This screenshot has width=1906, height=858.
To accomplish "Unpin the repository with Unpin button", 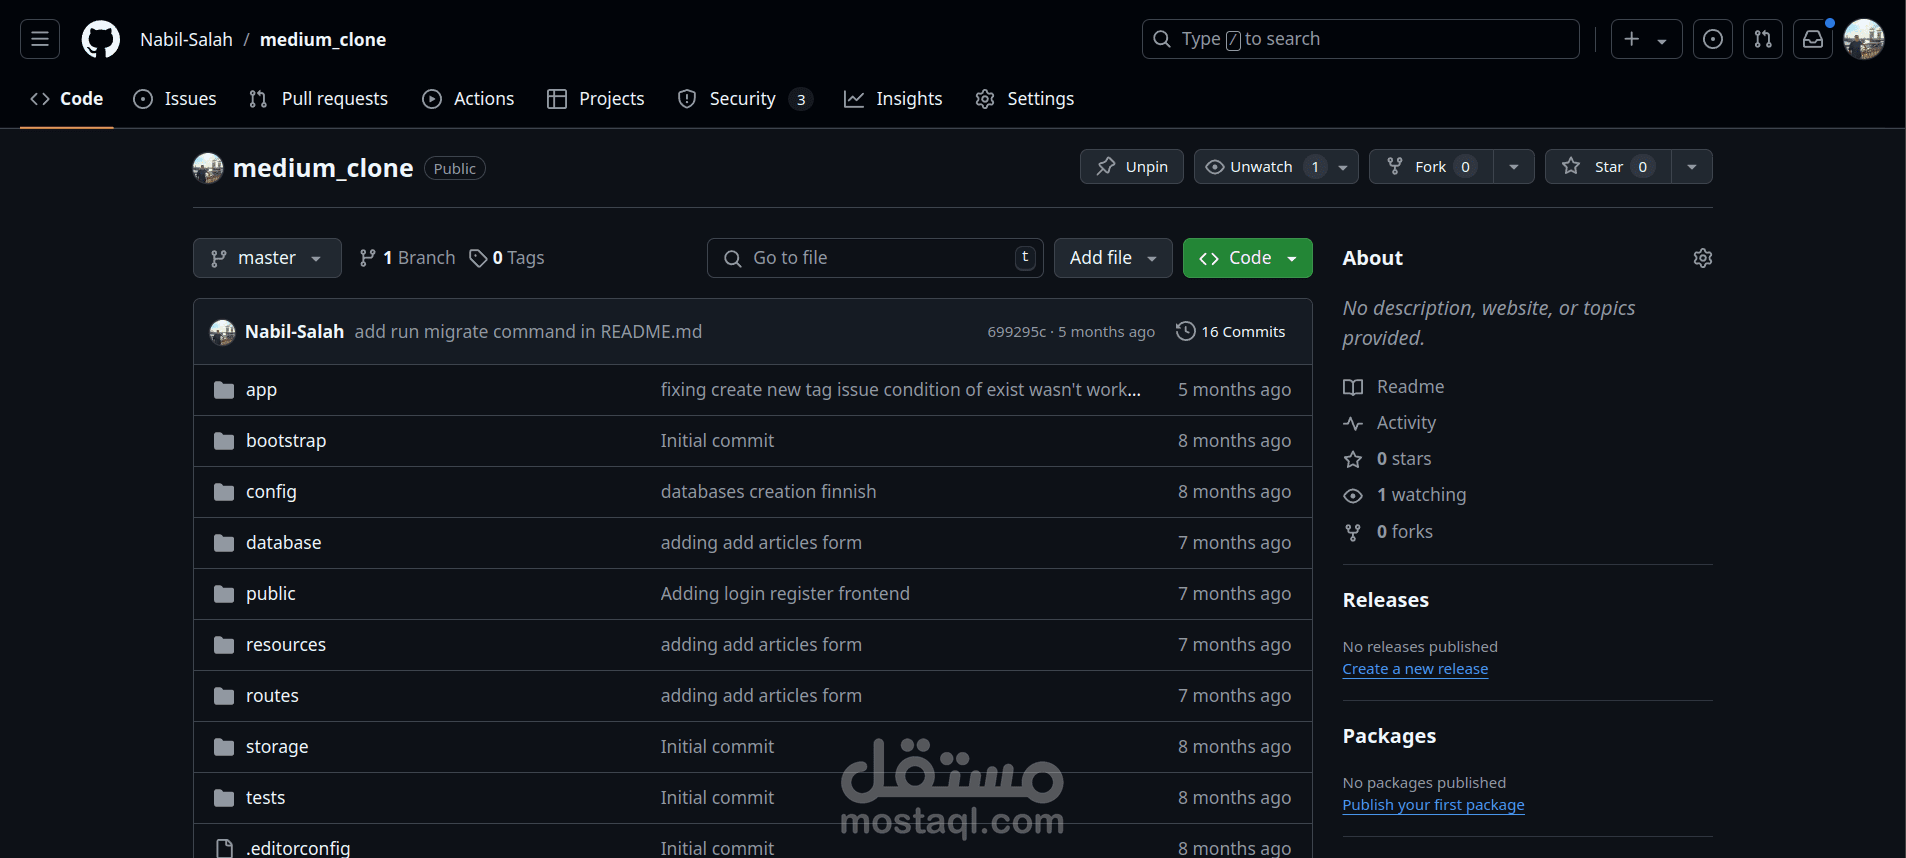I will (x=1132, y=167).
